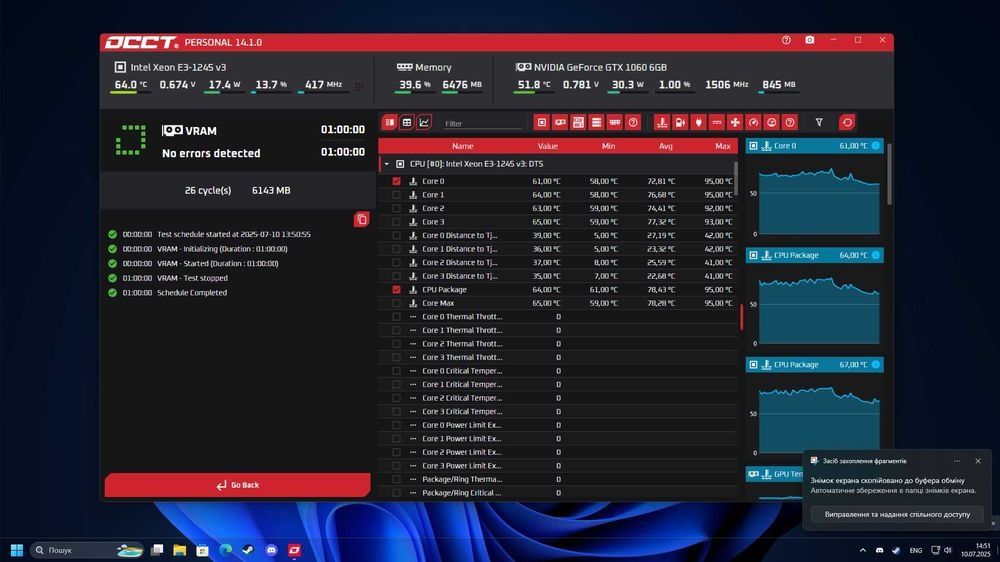Open the Windows Start menu
The height and width of the screenshot is (562, 1000).
(x=17, y=550)
